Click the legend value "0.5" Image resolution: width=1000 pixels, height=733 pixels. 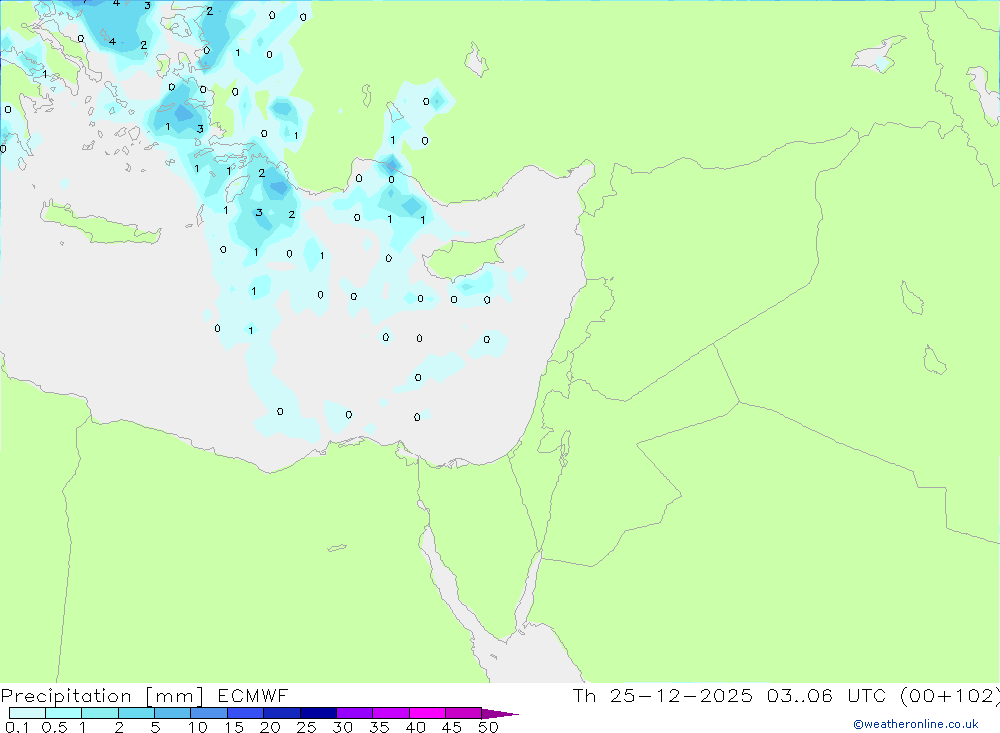pyautogui.click(x=54, y=727)
